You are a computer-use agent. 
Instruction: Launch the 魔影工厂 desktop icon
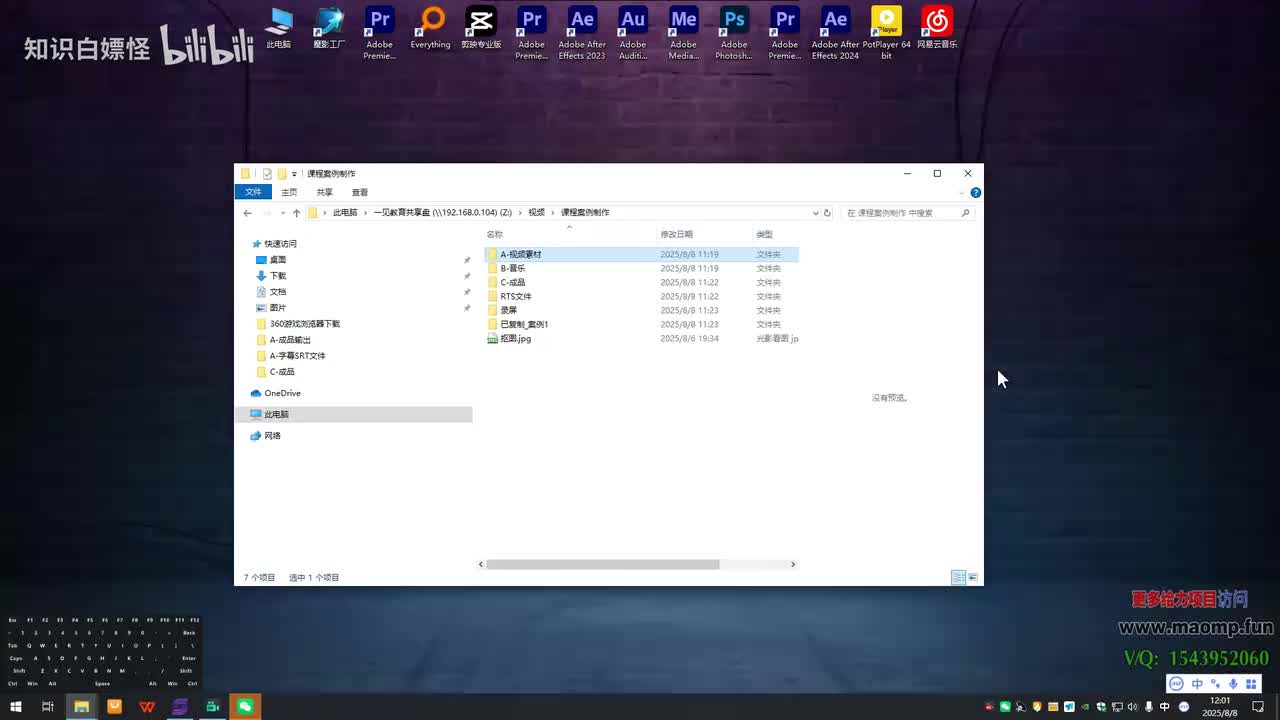329,28
